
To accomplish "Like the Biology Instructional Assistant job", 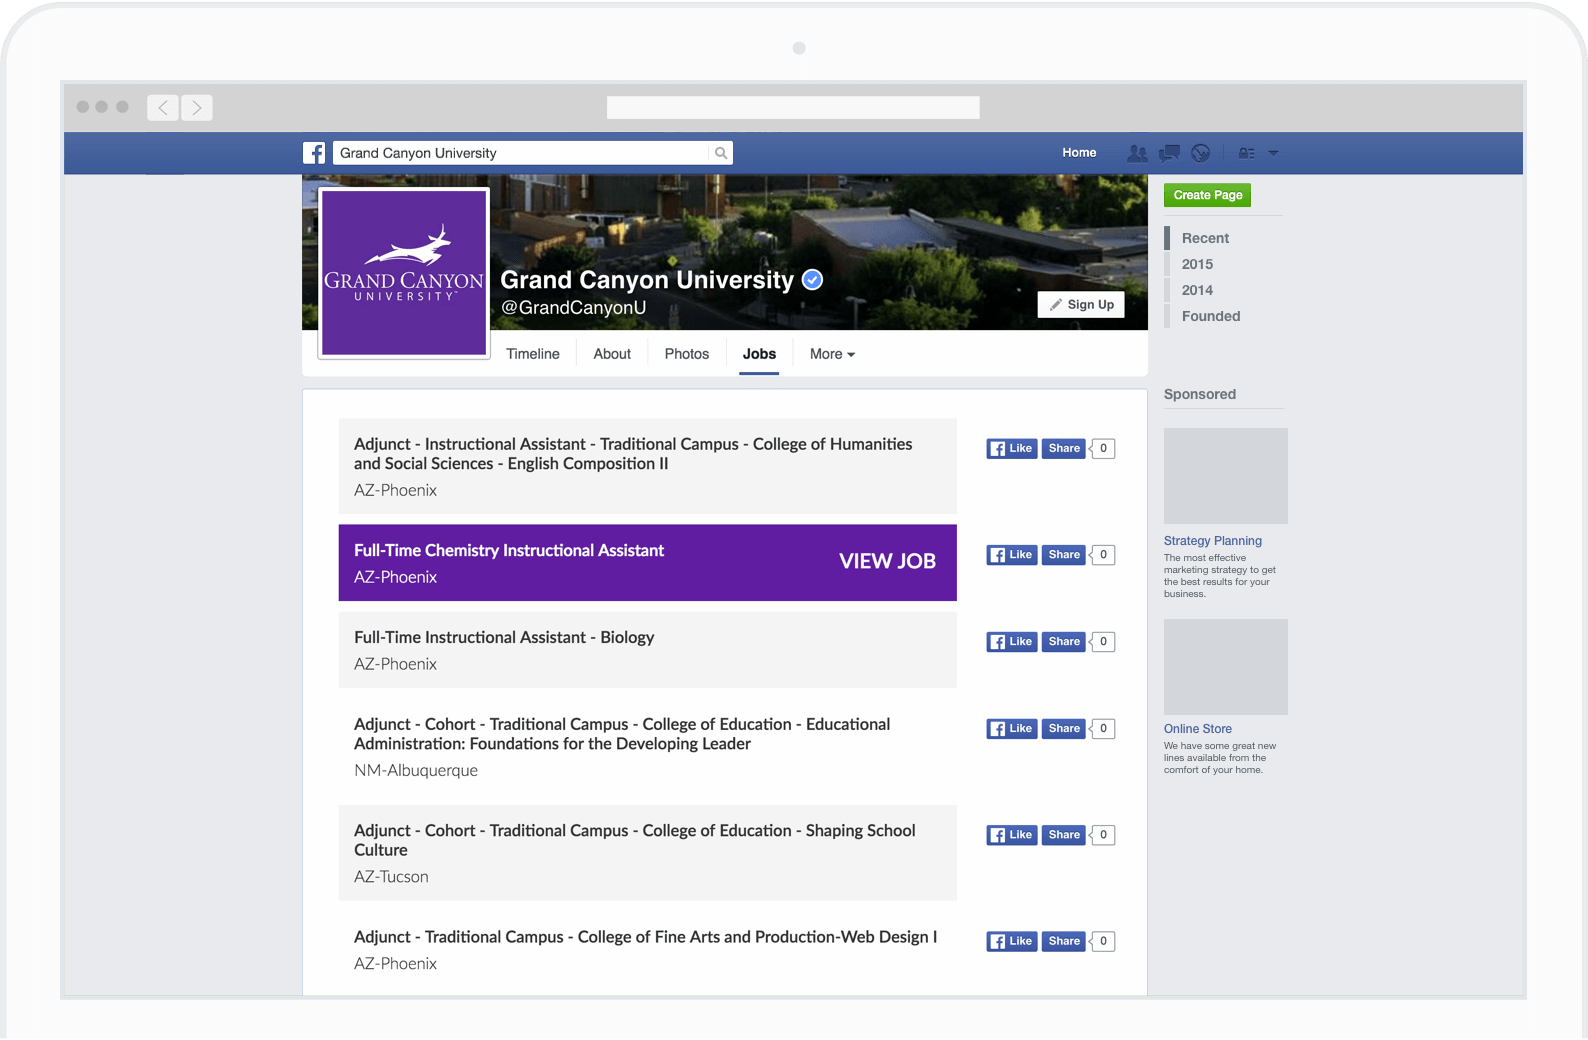I will pyautogui.click(x=1011, y=642).
